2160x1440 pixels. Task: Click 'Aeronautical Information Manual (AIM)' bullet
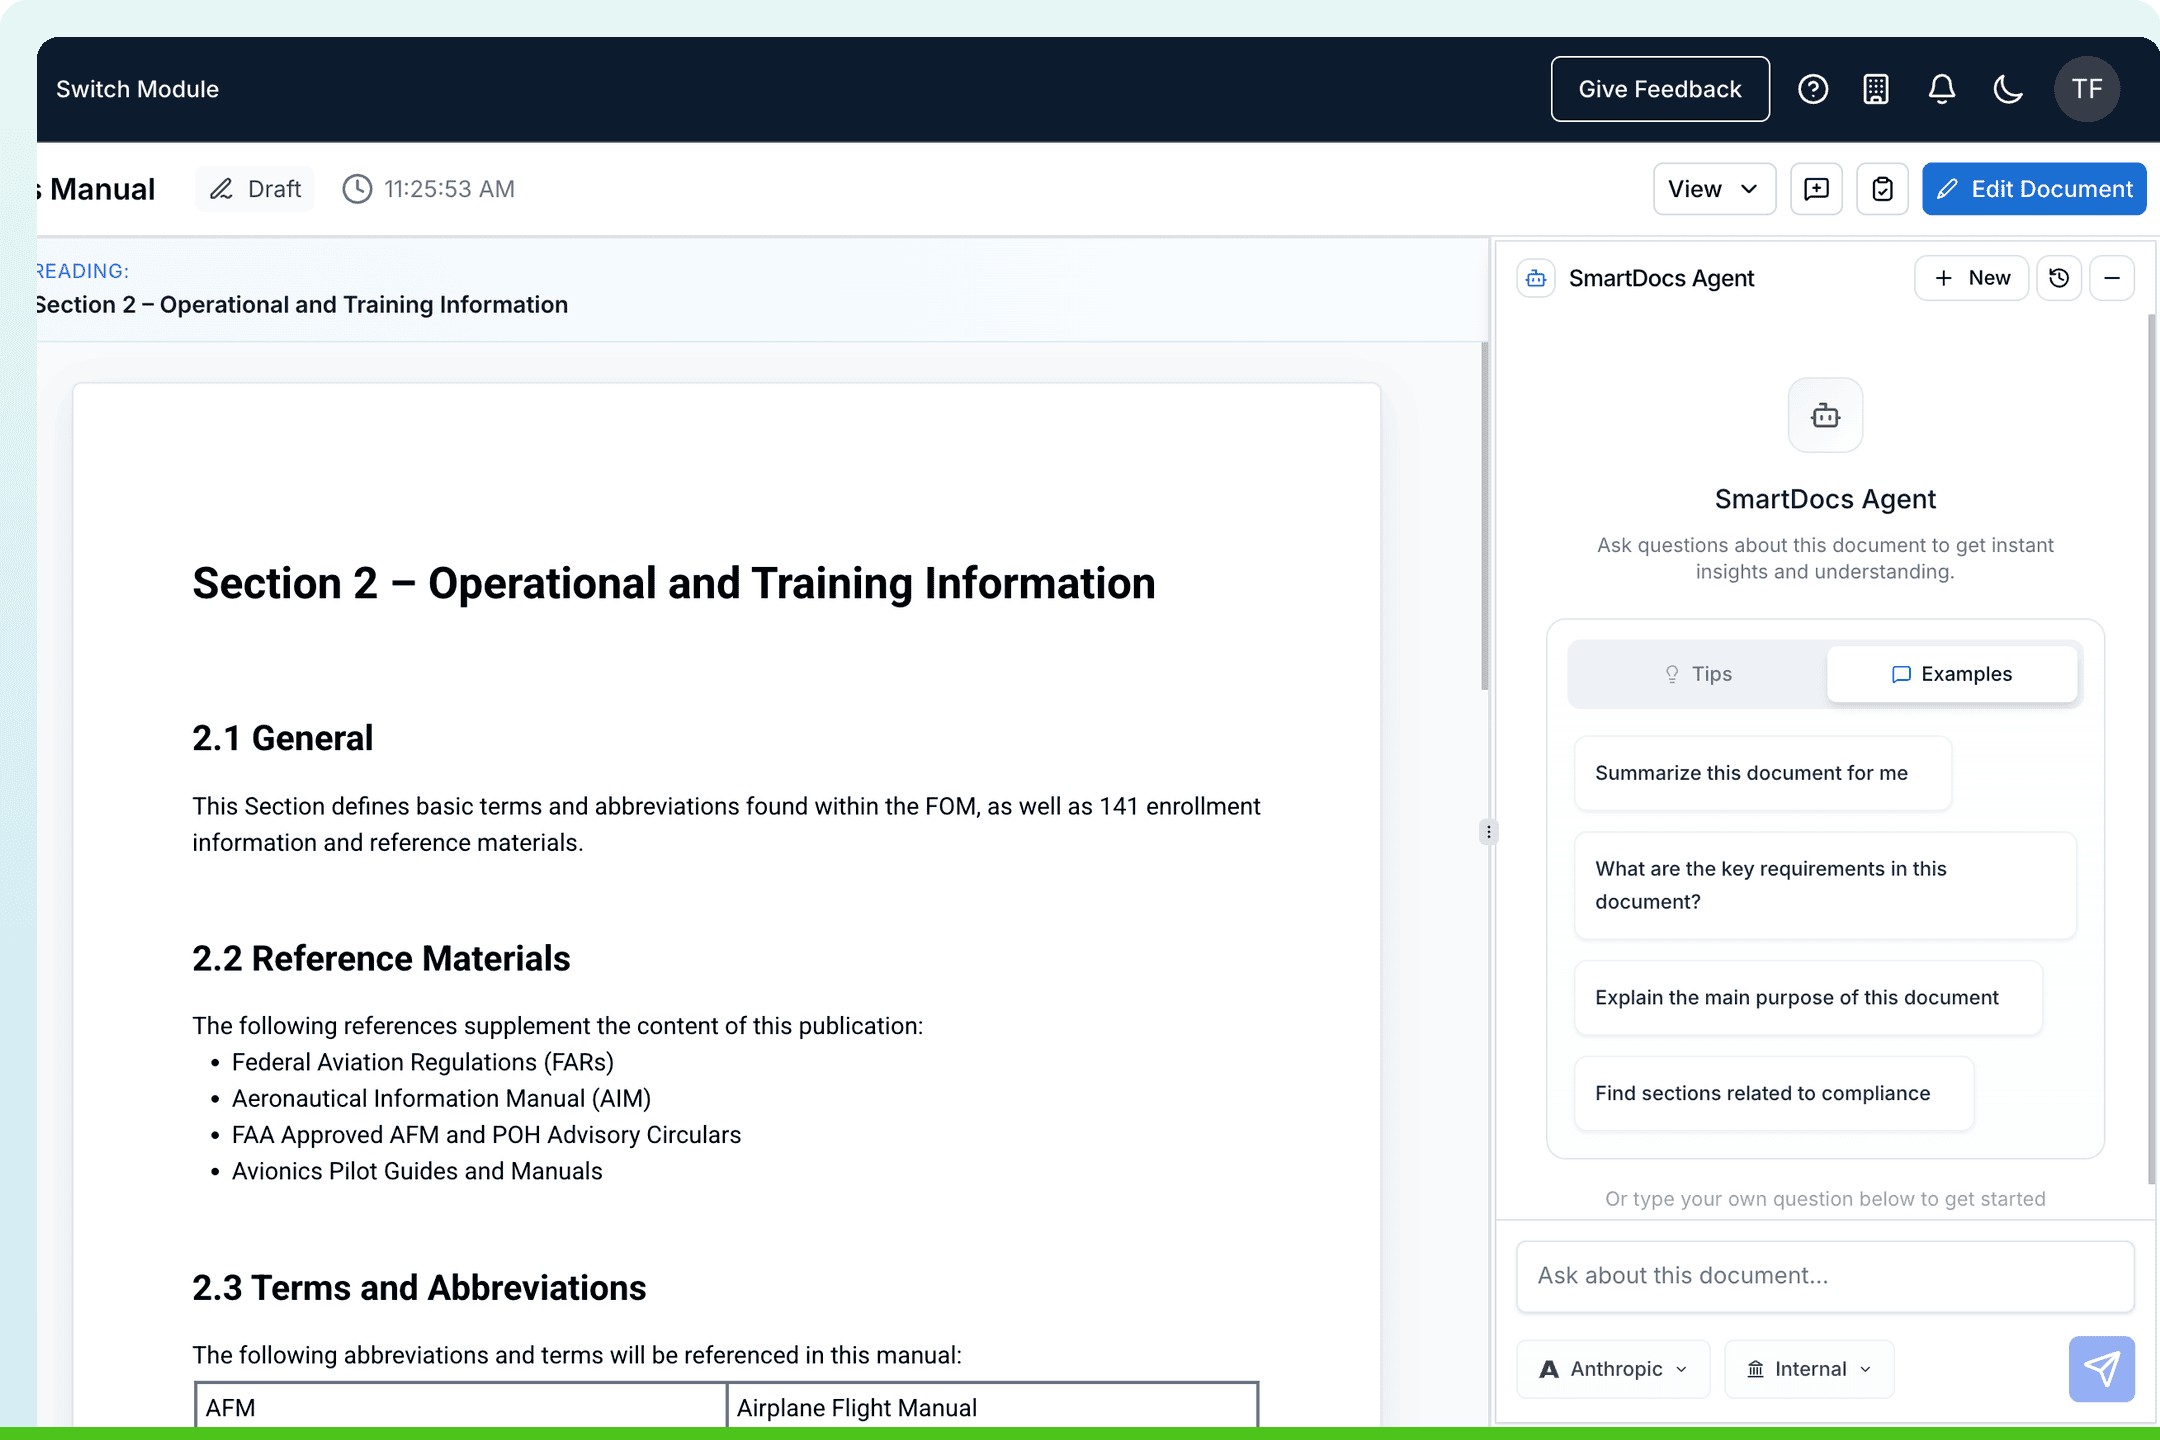(441, 1098)
